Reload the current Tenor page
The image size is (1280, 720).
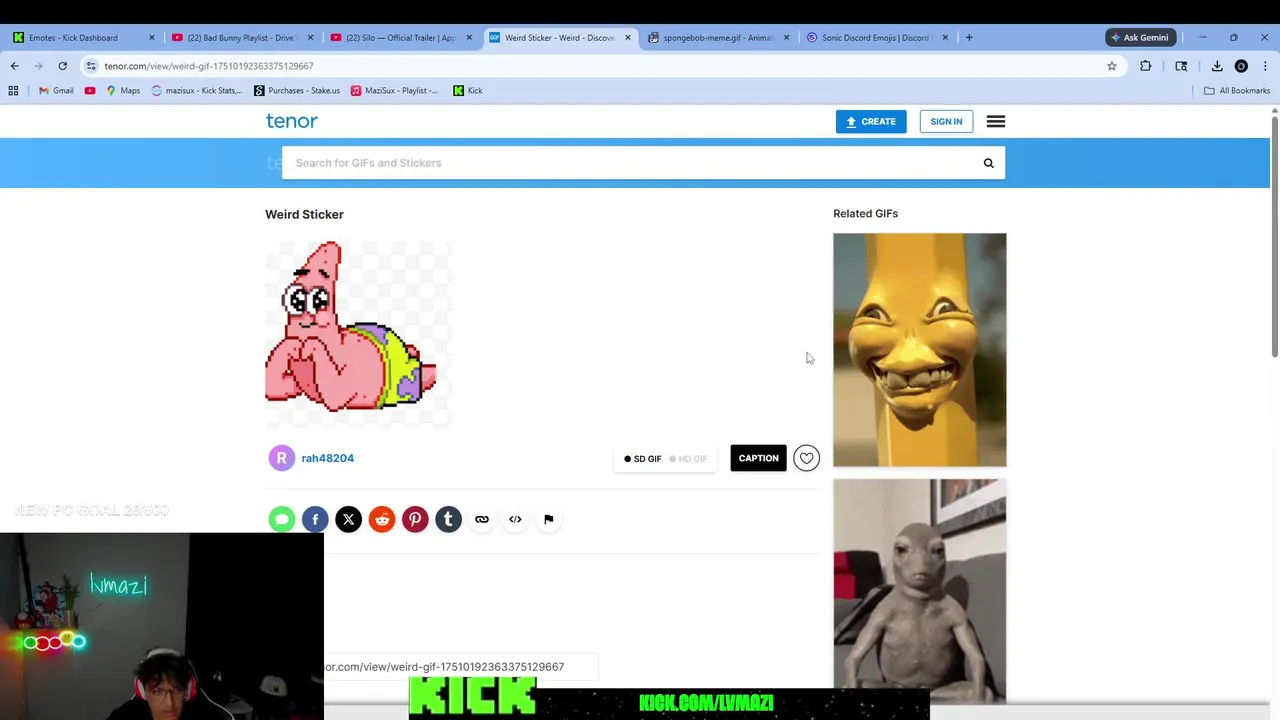click(x=62, y=66)
